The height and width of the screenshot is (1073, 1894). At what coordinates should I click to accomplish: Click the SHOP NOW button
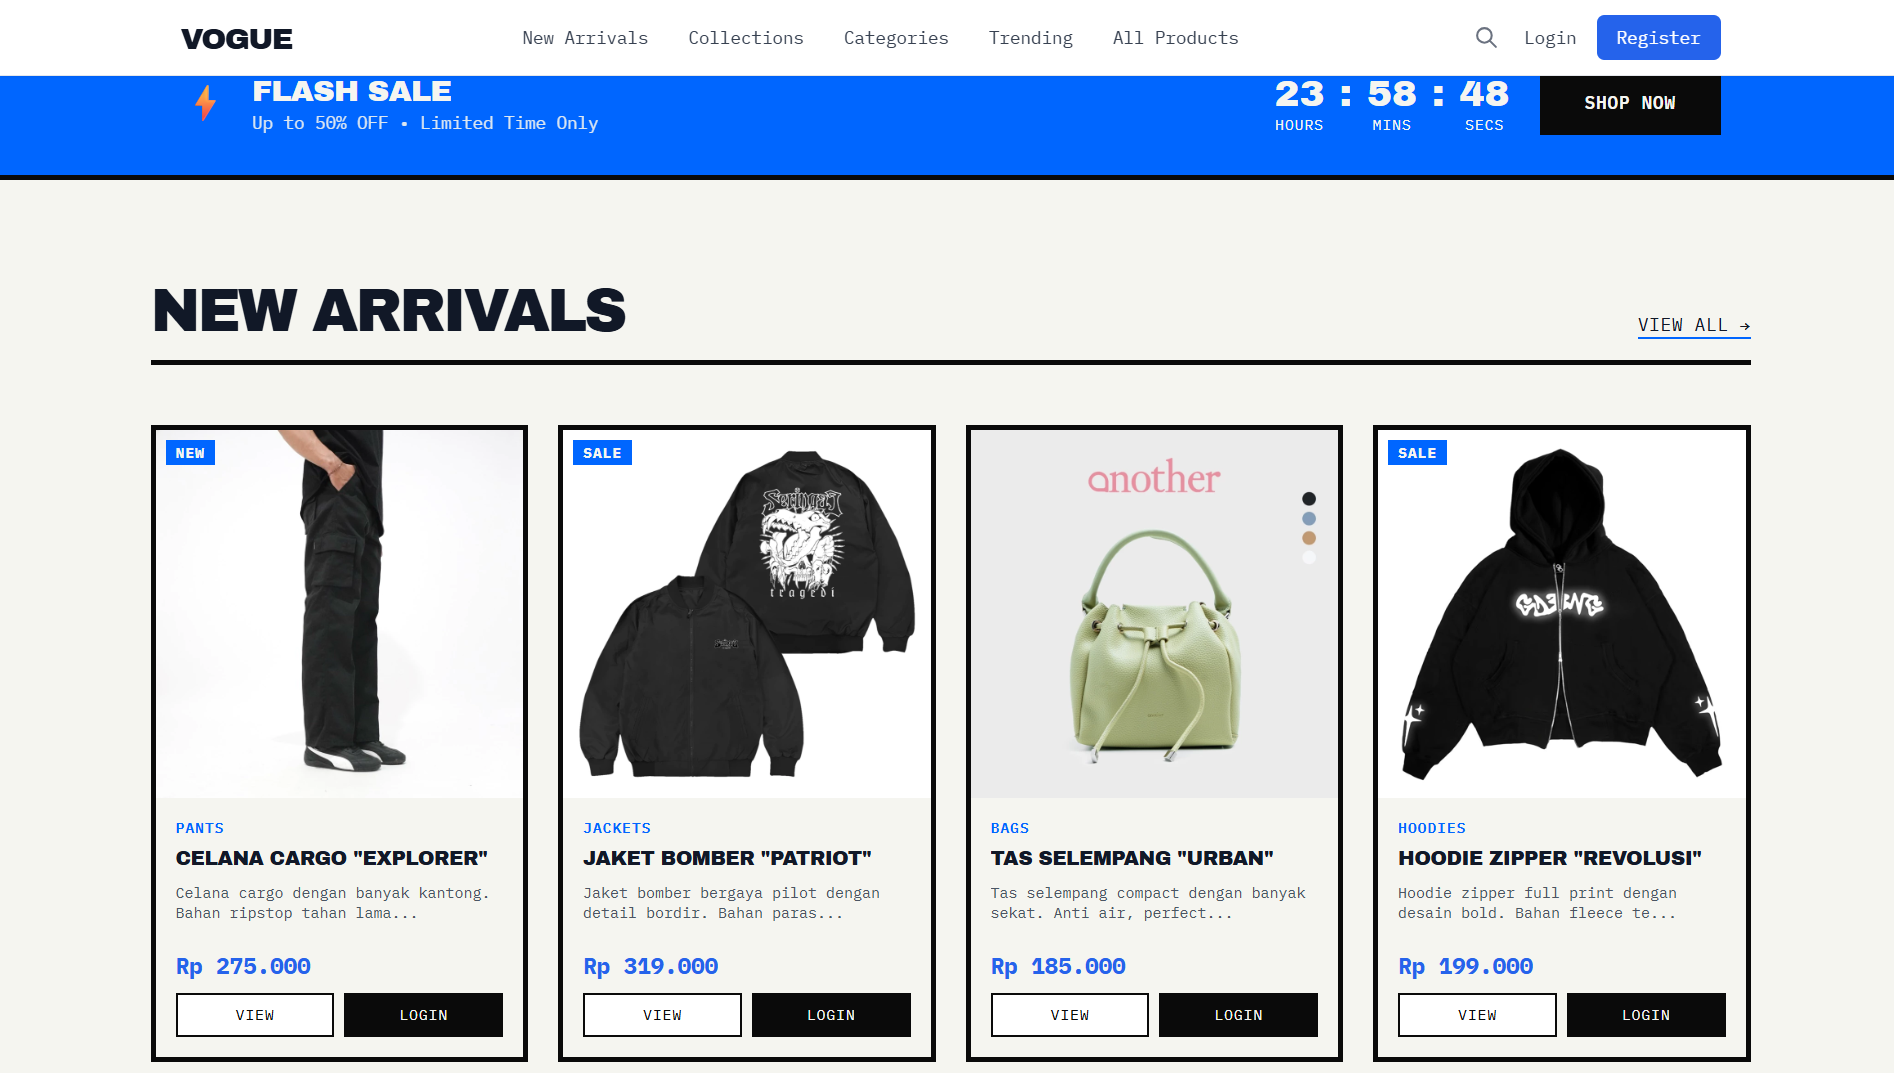click(x=1630, y=103)
